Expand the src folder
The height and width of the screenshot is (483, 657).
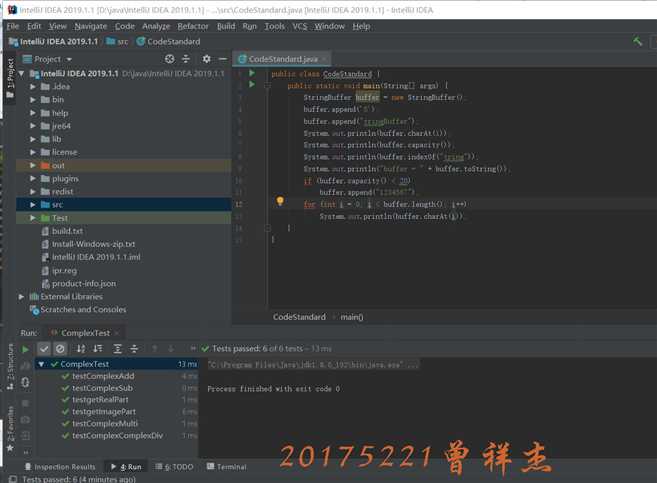pyautogui.click(x=33, y=205)
